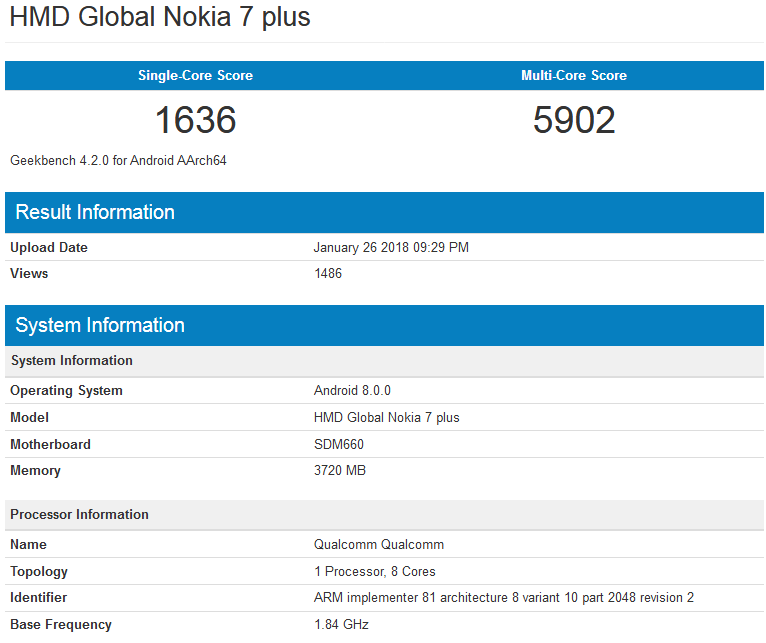Click the Views label
766x643 pixels.
point(29,273)
